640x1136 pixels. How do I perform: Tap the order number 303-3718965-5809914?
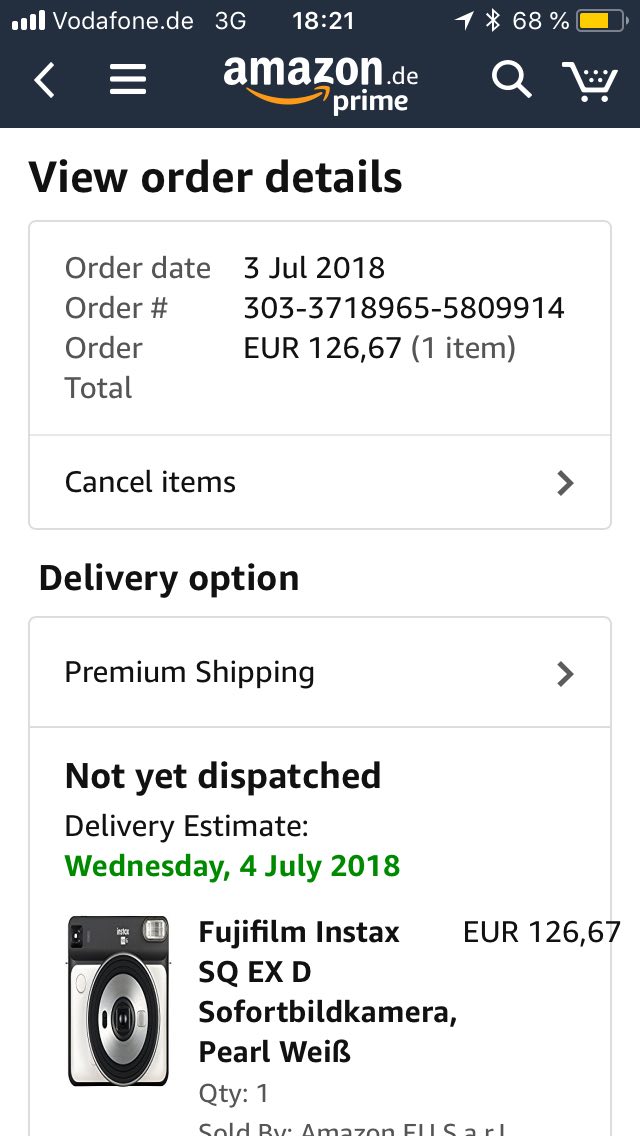point(404,308)
